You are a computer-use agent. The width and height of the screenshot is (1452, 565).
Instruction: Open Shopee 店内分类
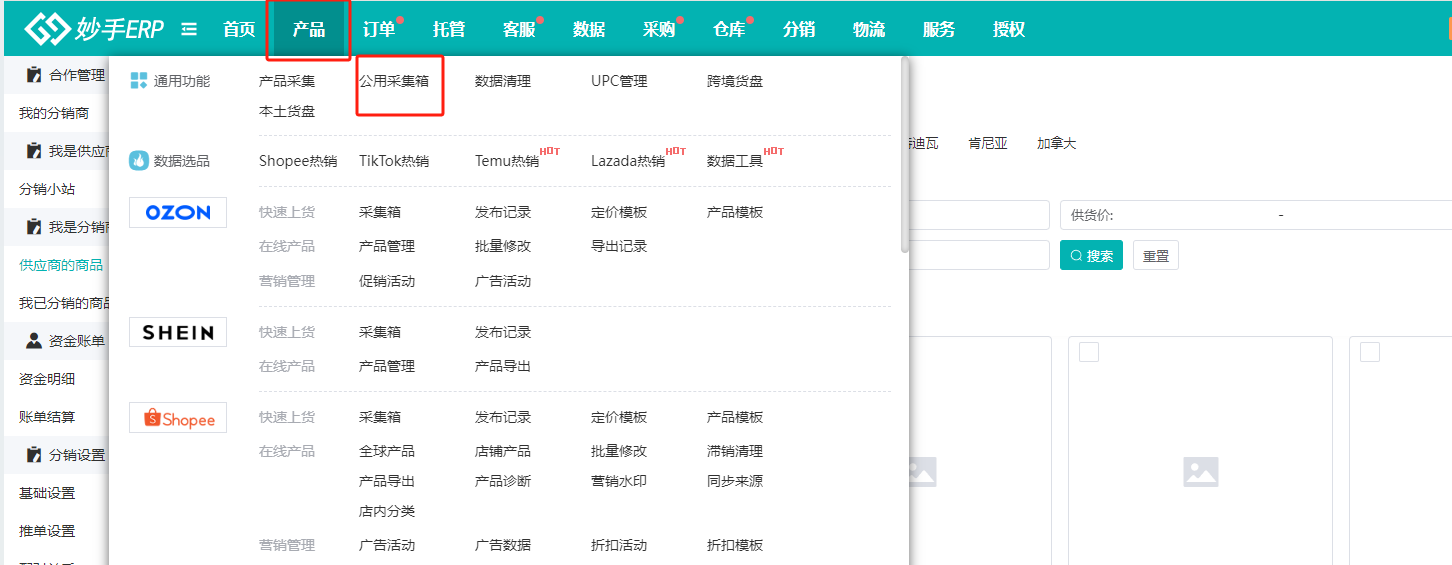pyautogui.click(x=387, y=511)
